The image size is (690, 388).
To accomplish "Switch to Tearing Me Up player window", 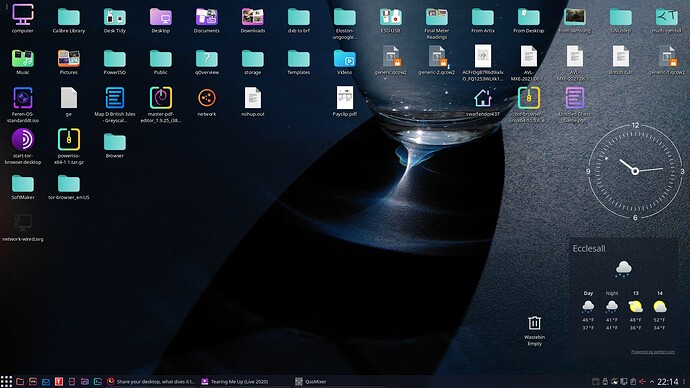I will click(235, 381).
